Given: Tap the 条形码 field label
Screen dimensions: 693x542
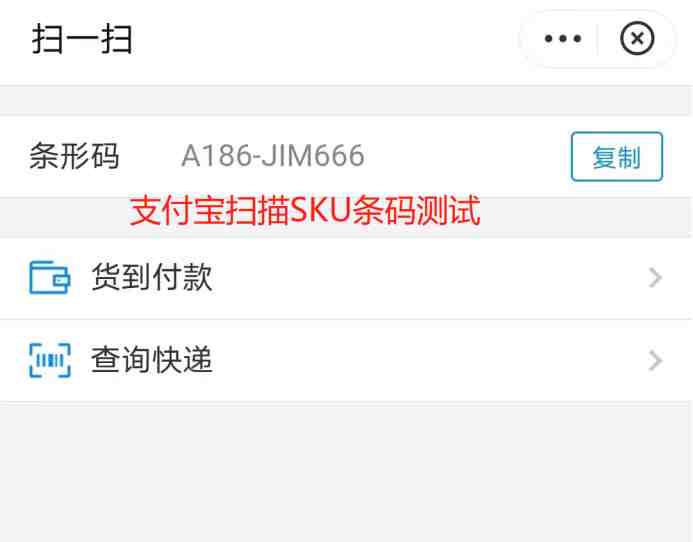Looking at the screenshot, I should click(x=74, y=156).
